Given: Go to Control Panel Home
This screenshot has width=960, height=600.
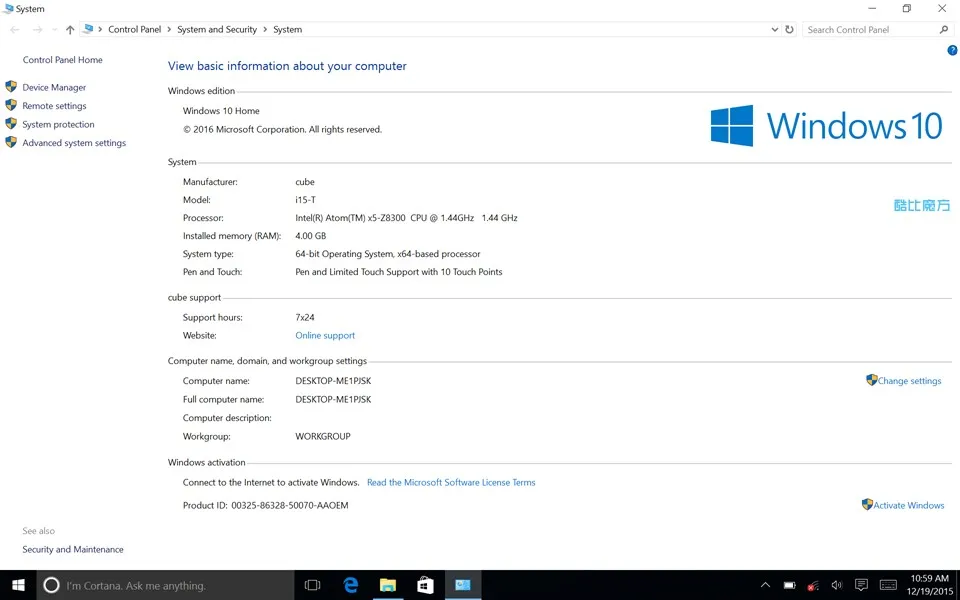Looking at the screenshot, I should tap(62, 60).
